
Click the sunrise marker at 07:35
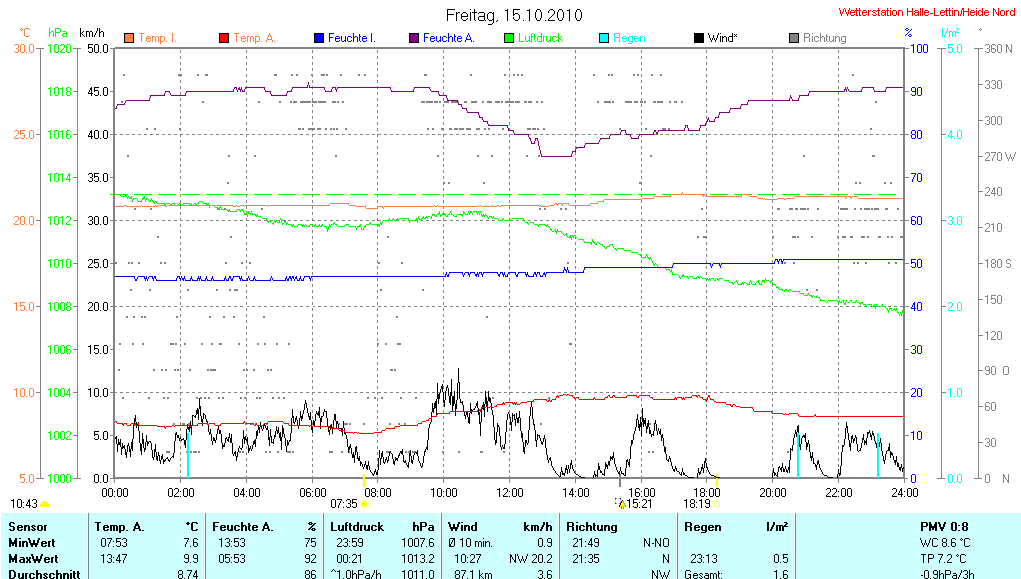click(x=364, y=503)
